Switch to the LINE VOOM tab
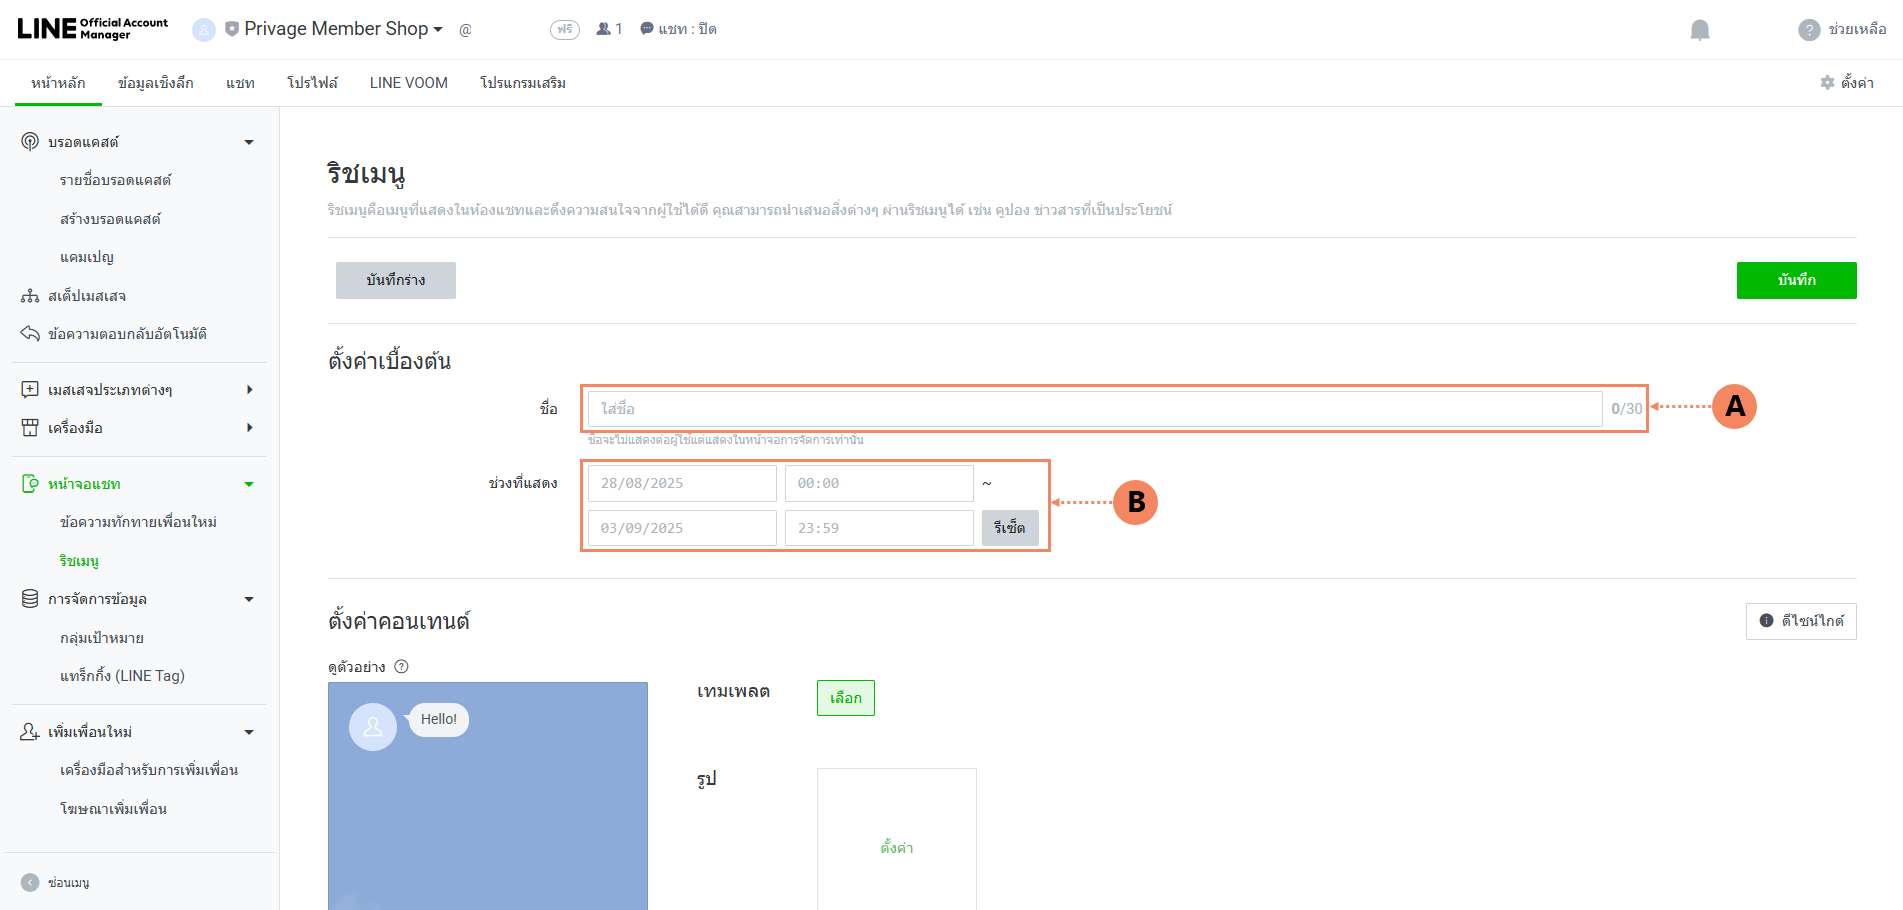The height and width of the screenshot is (910, 1903). point(408,83)
